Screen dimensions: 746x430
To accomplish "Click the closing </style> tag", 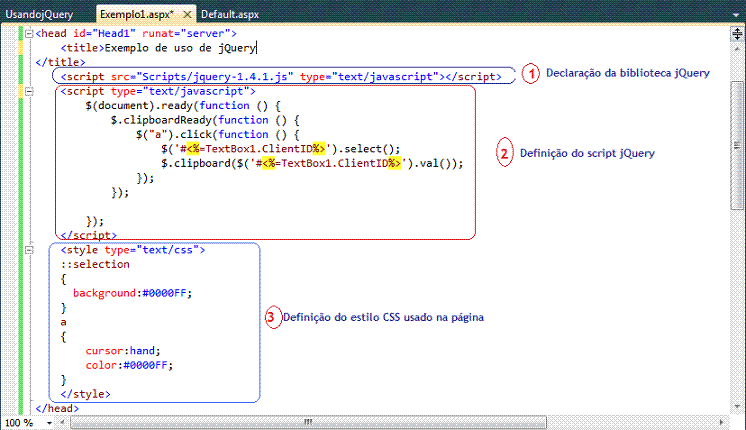I will coord(86,394).
